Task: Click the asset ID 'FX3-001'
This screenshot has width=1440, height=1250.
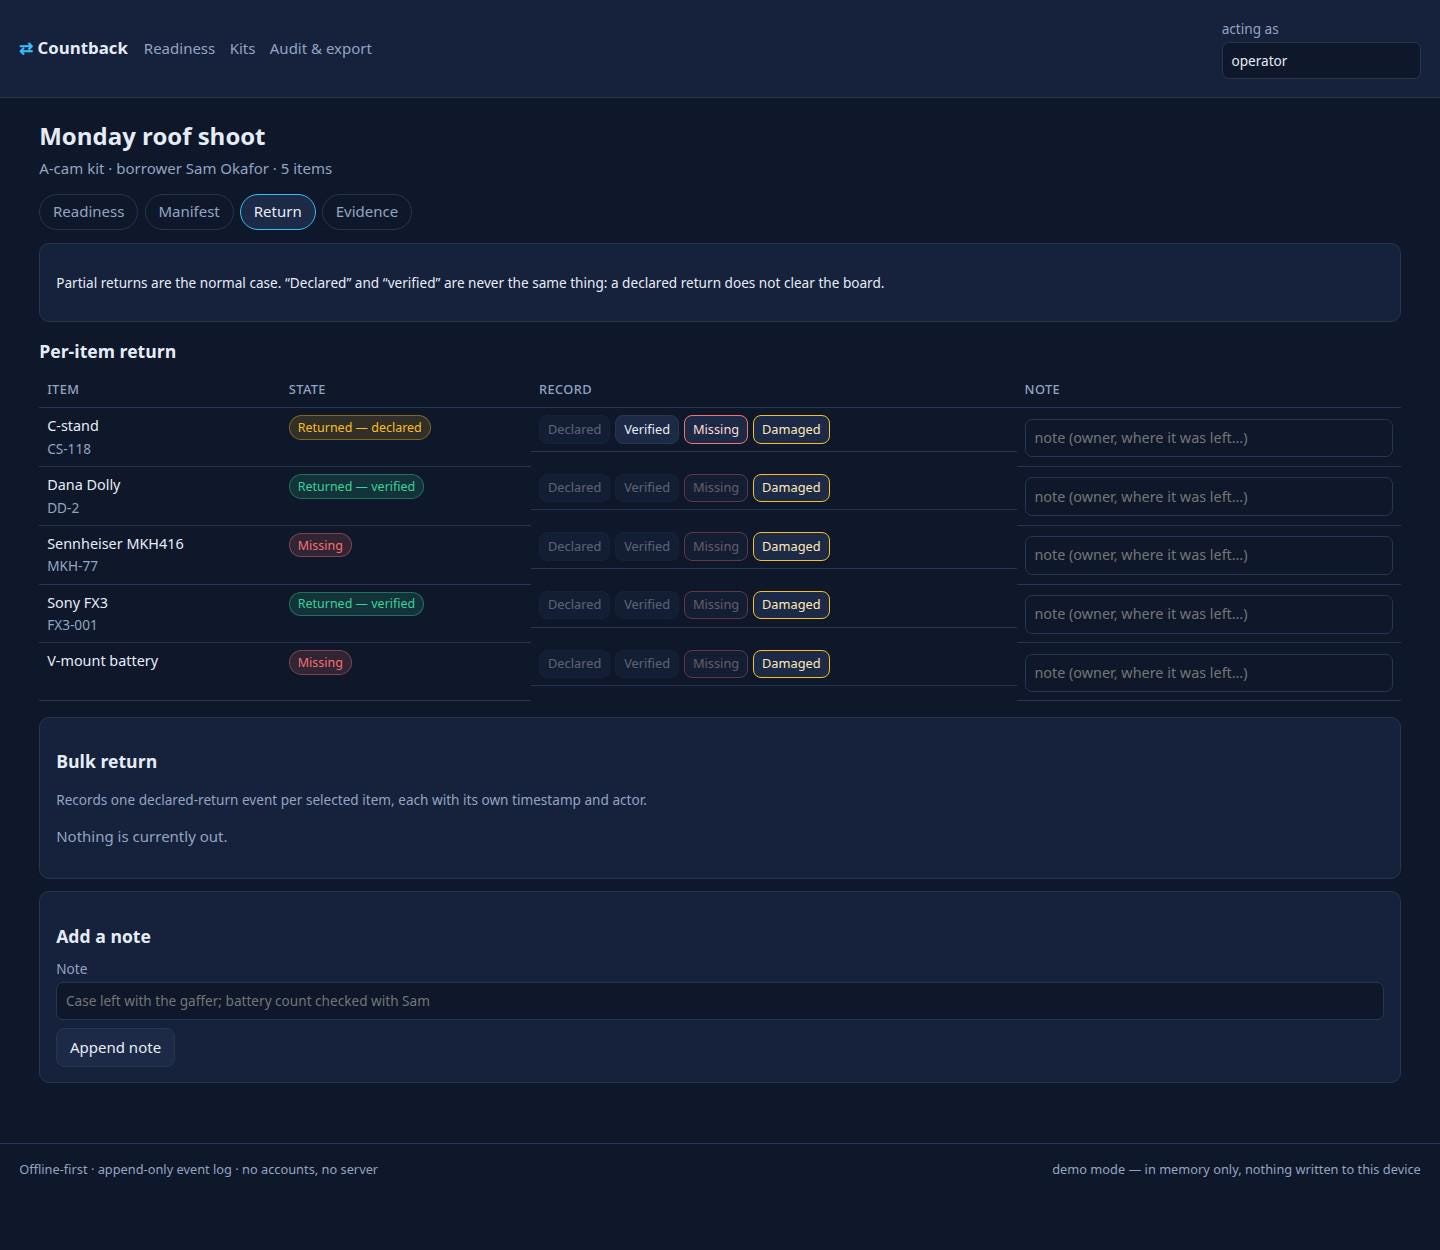Action: [72, 625]
